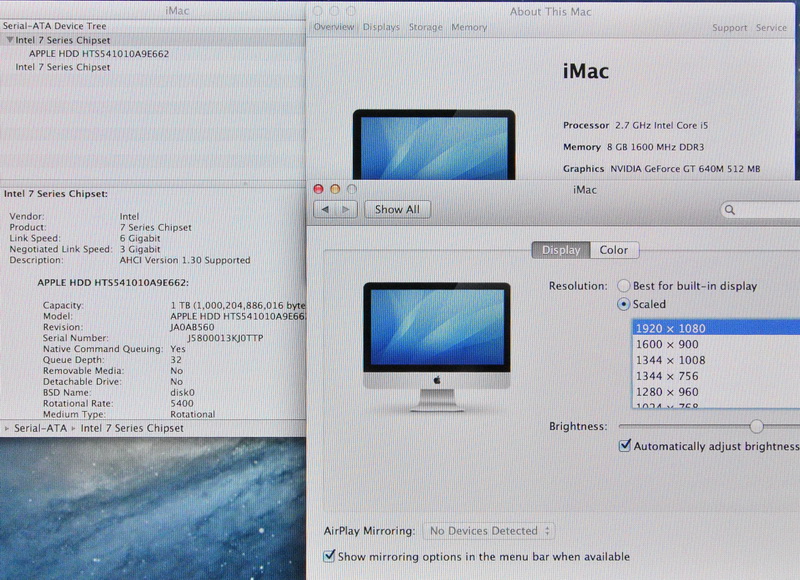Select the 1600 × 900 resolution
This screenshot has width=800, height=580.
tap(716, 344)
